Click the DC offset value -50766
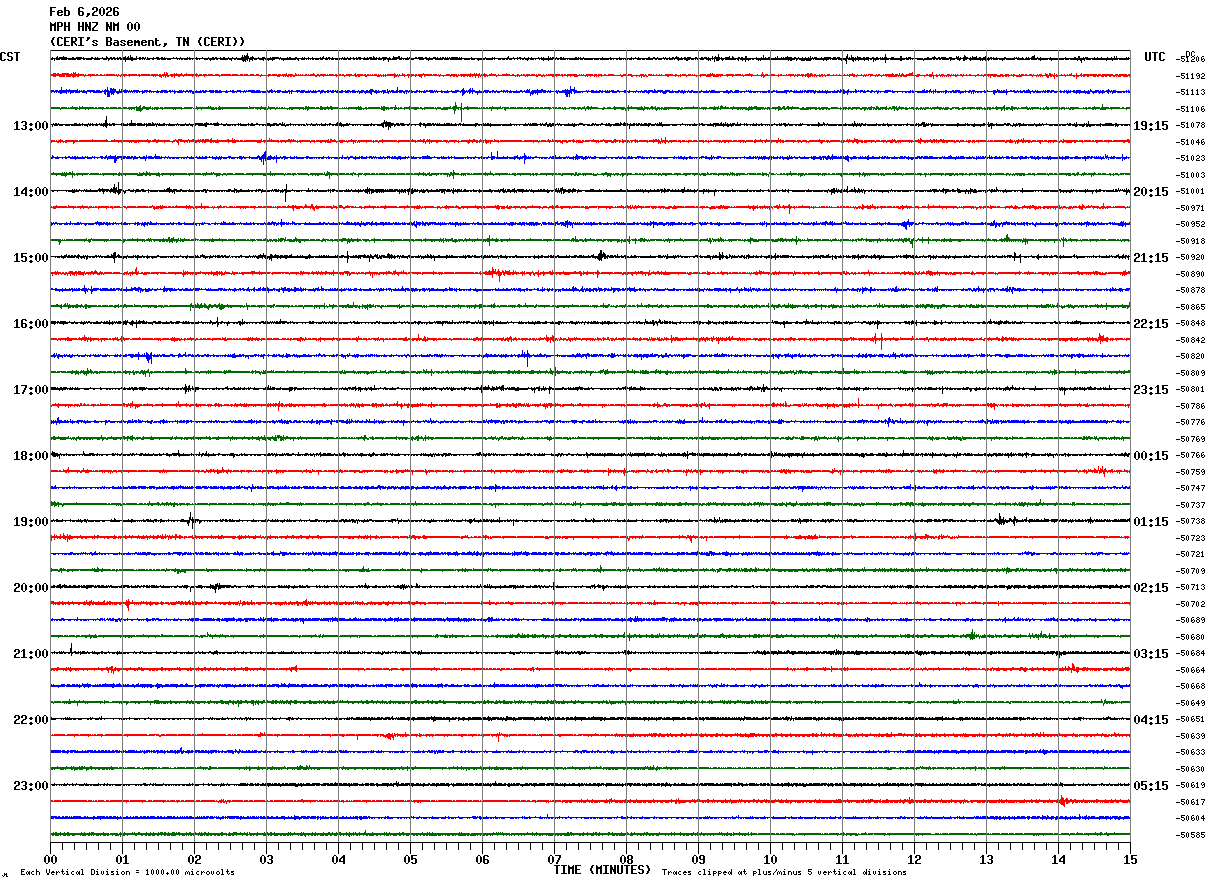The height and width of the screenshot is (886, 1210). (1191, 456)
